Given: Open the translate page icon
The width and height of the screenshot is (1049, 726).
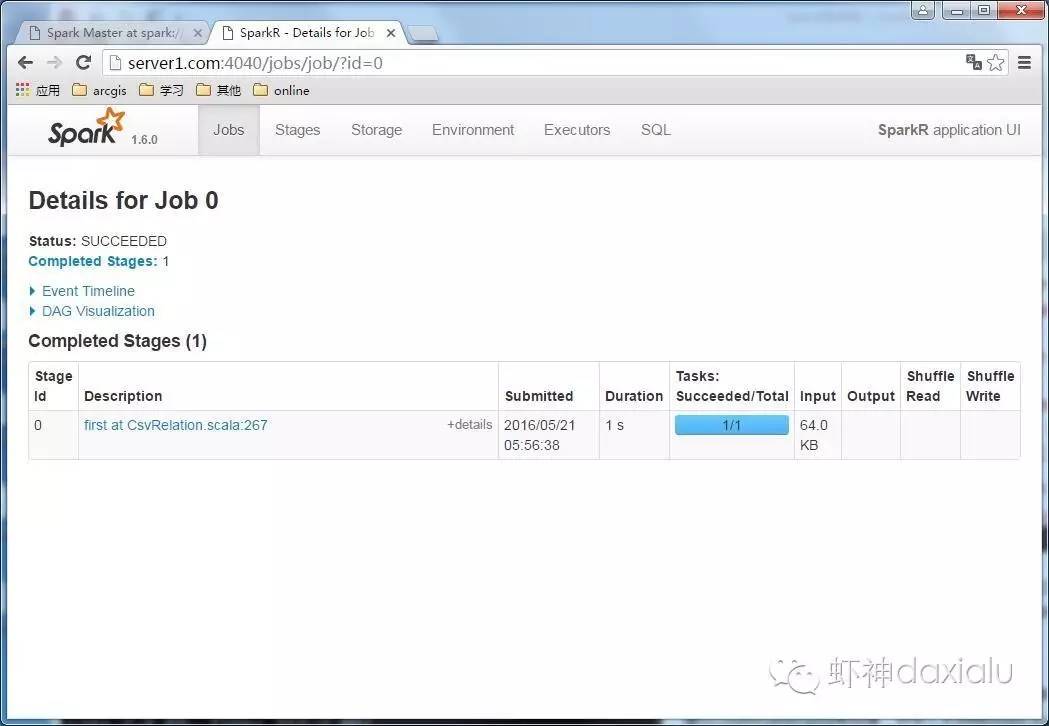Looking at the screenshot, I should pyautogui.click(x=973, y=62).
